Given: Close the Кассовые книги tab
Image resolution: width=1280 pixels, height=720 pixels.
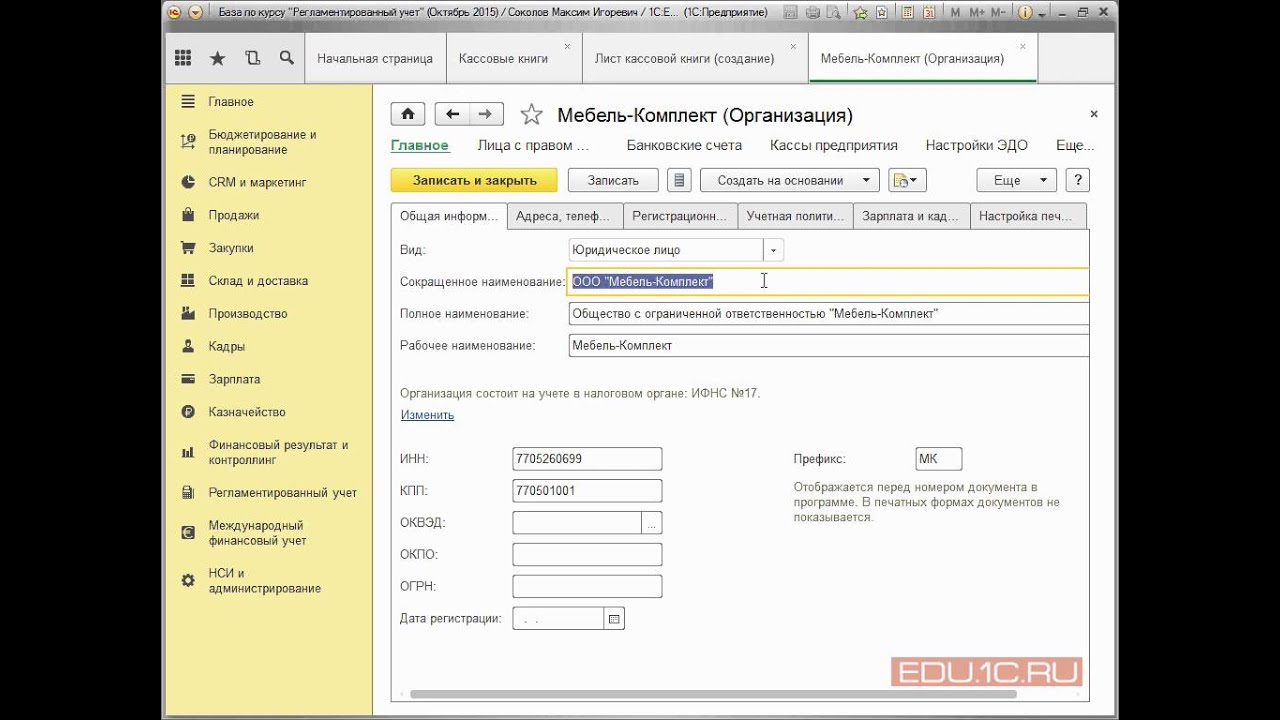Looking at the screenshot, I should 567,46.
